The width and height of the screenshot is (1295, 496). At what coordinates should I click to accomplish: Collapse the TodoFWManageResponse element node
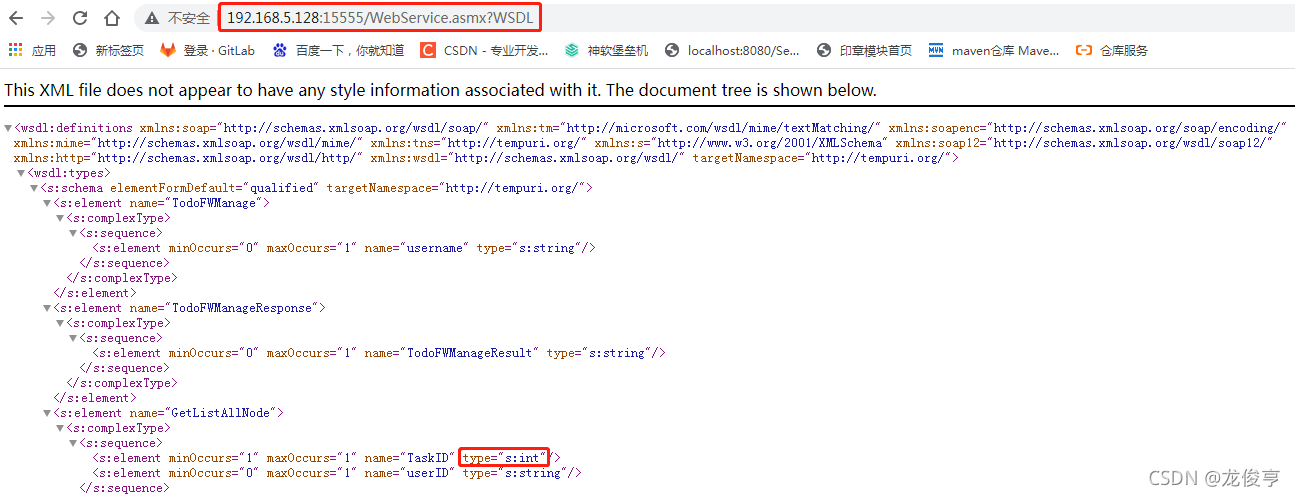coord(47,308)
